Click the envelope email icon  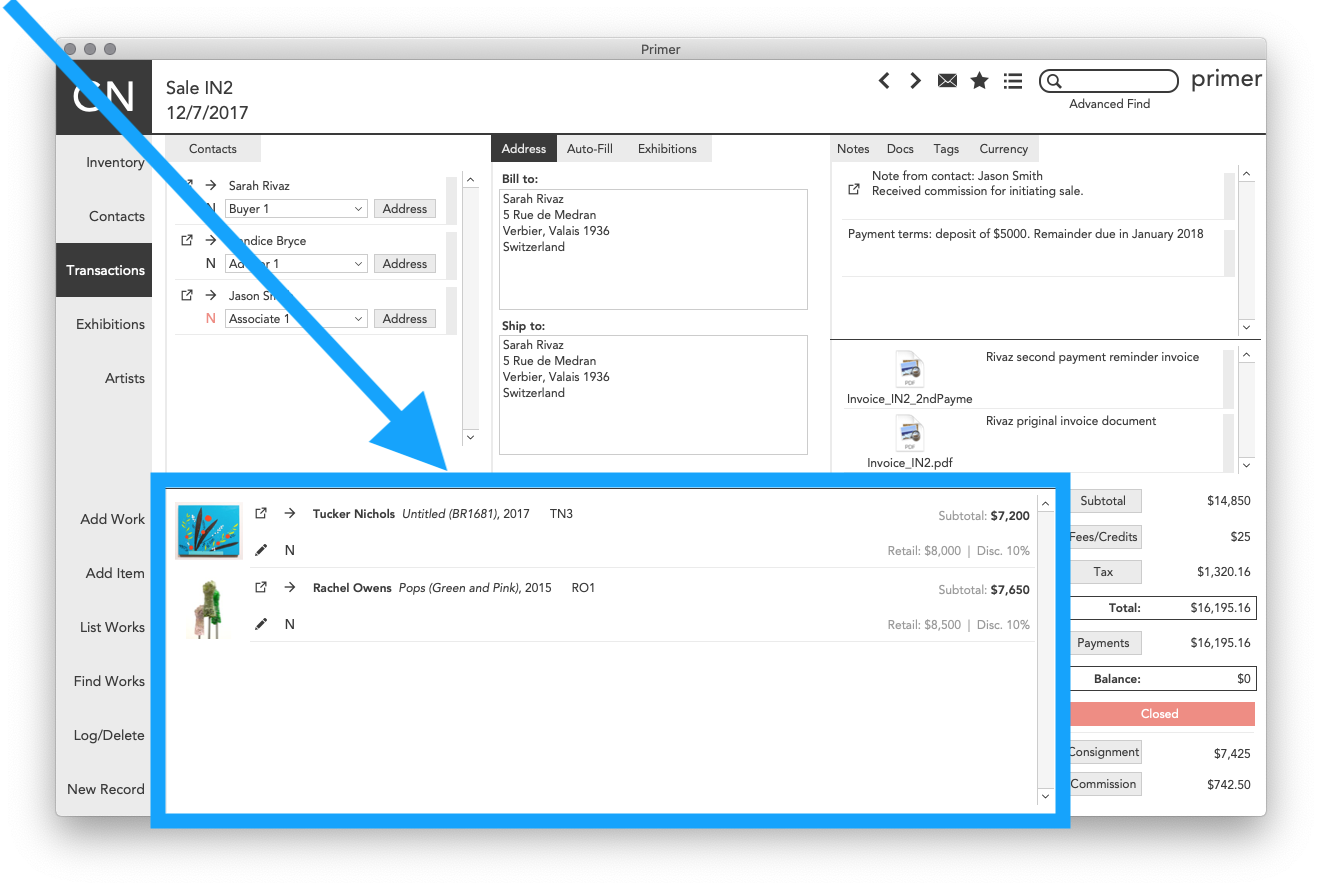(x=947, y=81)
